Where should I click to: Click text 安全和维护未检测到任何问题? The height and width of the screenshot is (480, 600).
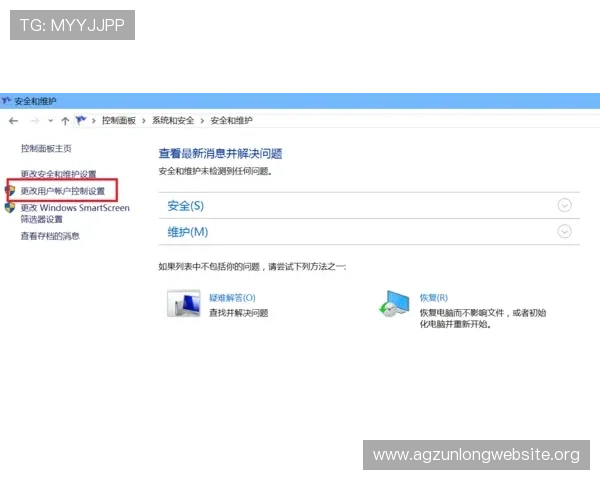tap(215, 171)
